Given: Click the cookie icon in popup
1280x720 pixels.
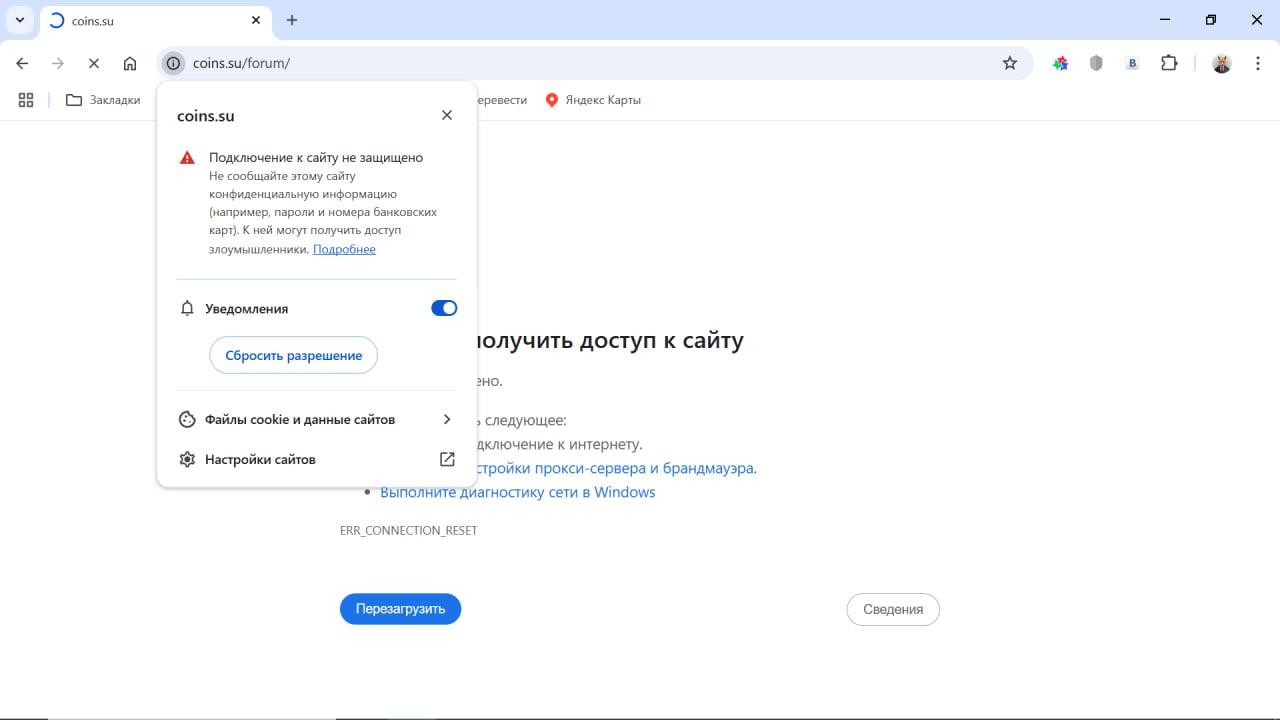Looking at the screenshot, I should [187, 419].
